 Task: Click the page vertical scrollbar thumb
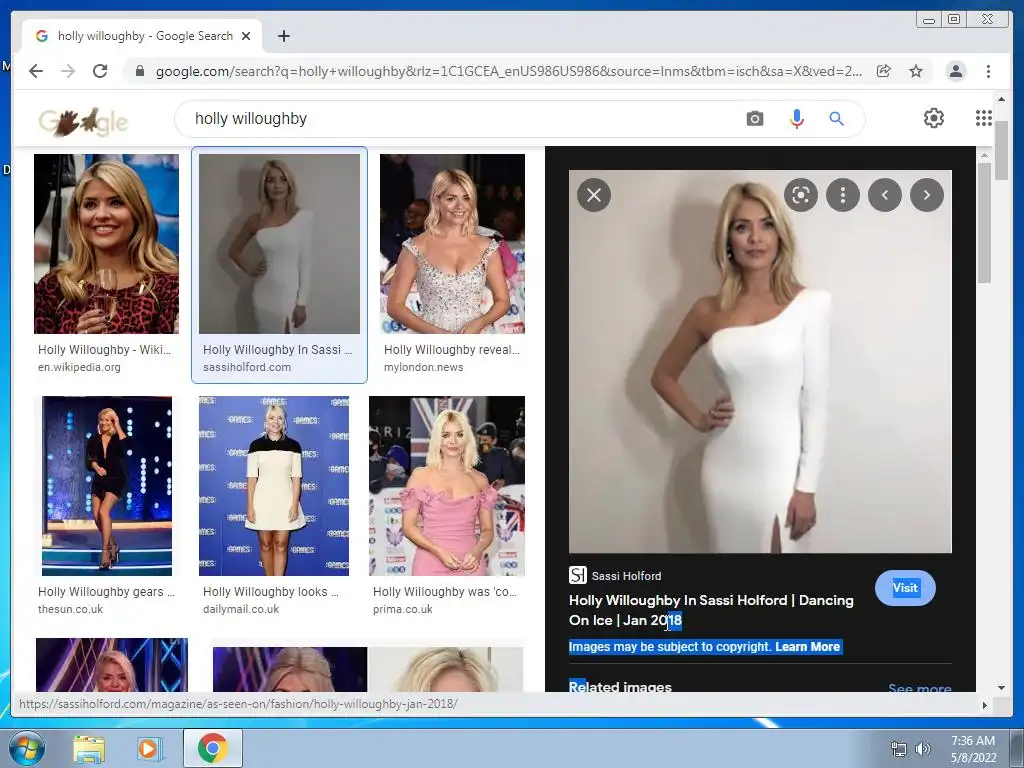click(x=1001, y=149)
